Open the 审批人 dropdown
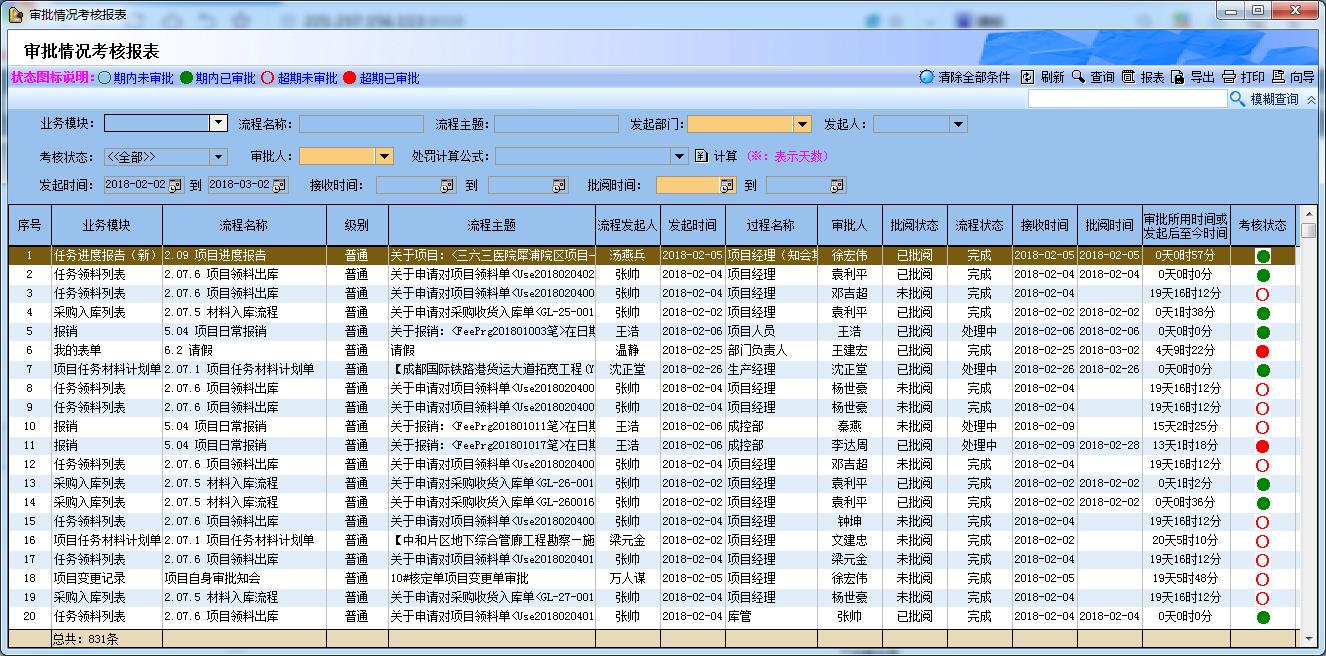 [384, 157]
